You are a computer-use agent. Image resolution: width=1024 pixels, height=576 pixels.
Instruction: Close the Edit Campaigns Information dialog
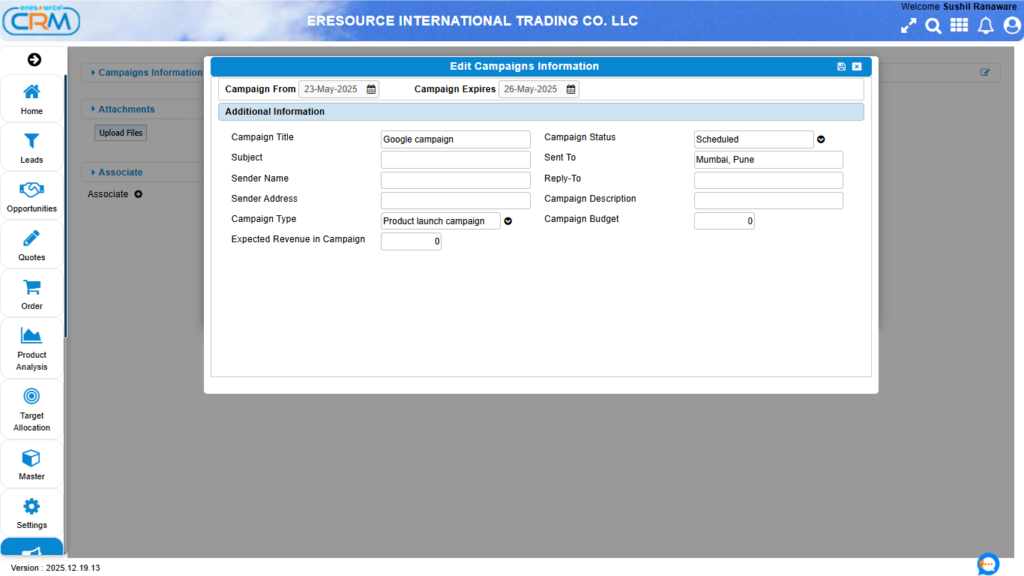[857, 67]
